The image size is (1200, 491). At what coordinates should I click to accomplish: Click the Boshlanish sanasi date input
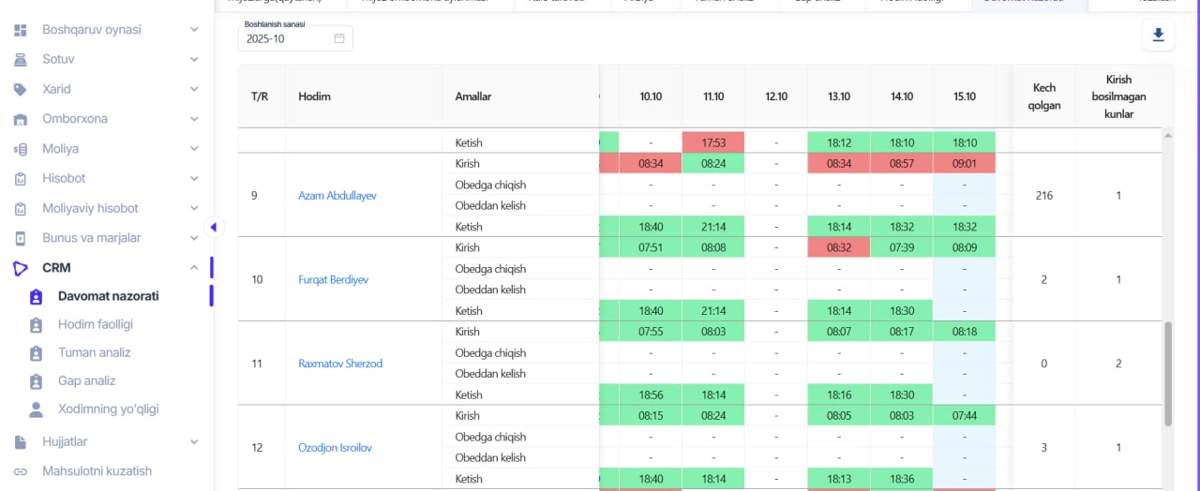point(285,39)
